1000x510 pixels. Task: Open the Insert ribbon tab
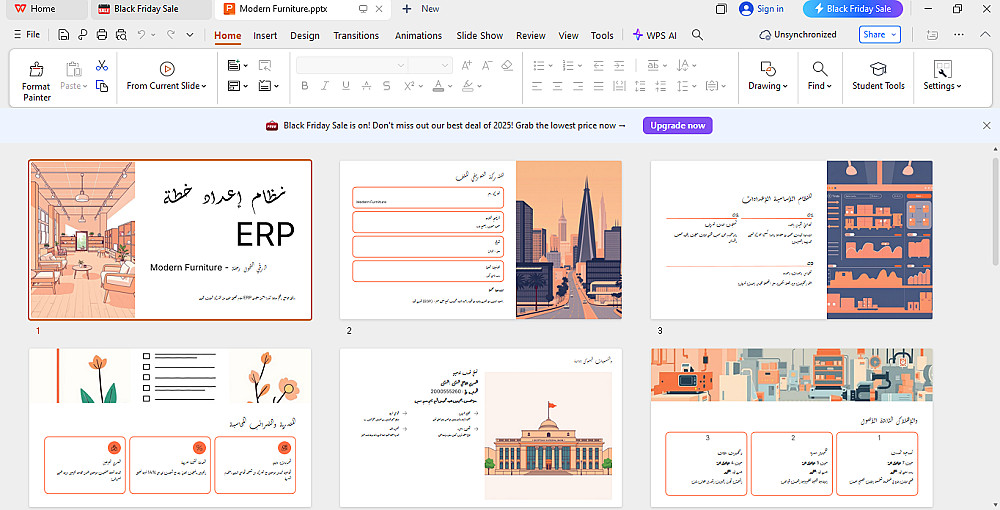tap(265, 35)
